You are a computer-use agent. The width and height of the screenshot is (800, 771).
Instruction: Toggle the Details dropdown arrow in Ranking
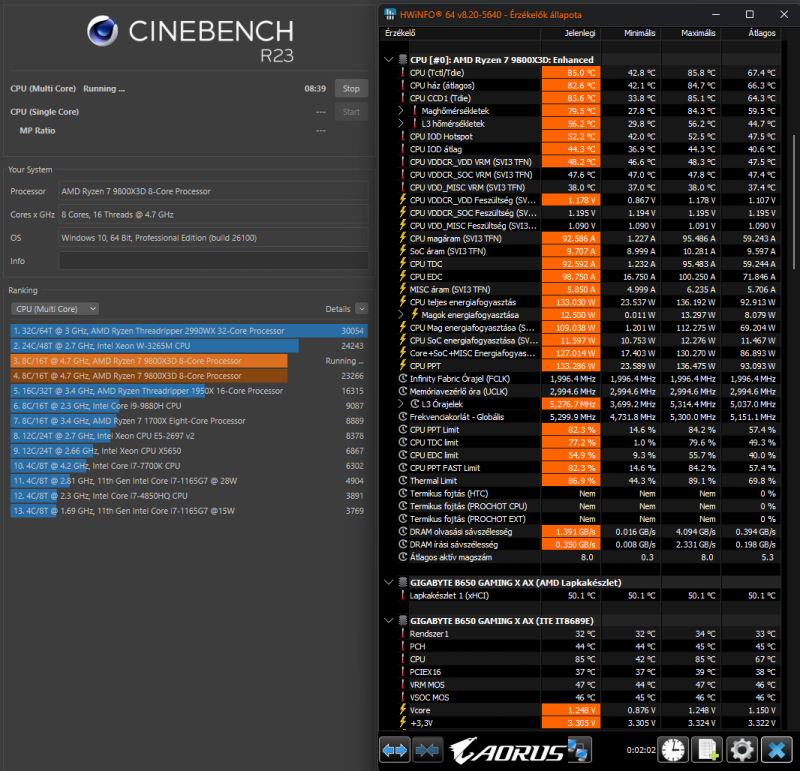[361, 309]
